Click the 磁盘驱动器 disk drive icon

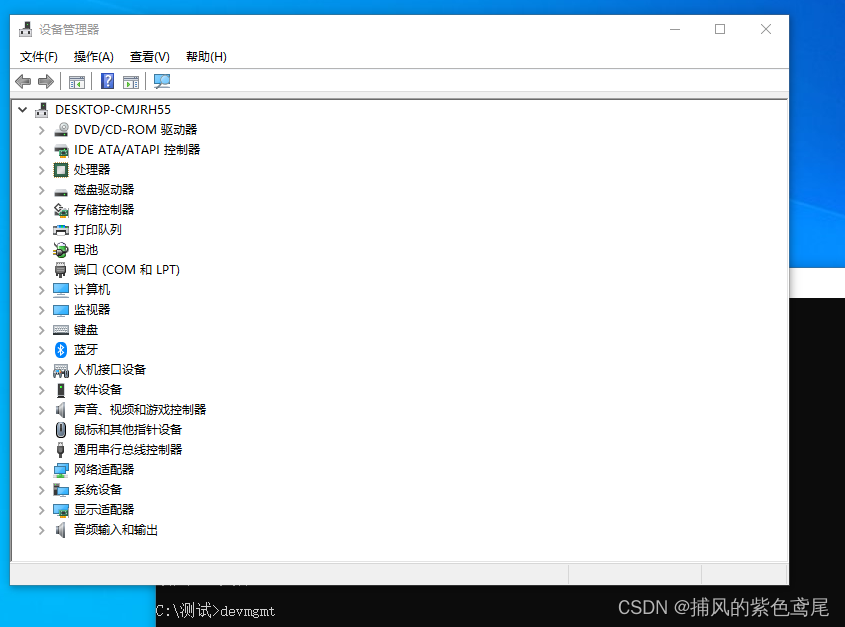61,190
